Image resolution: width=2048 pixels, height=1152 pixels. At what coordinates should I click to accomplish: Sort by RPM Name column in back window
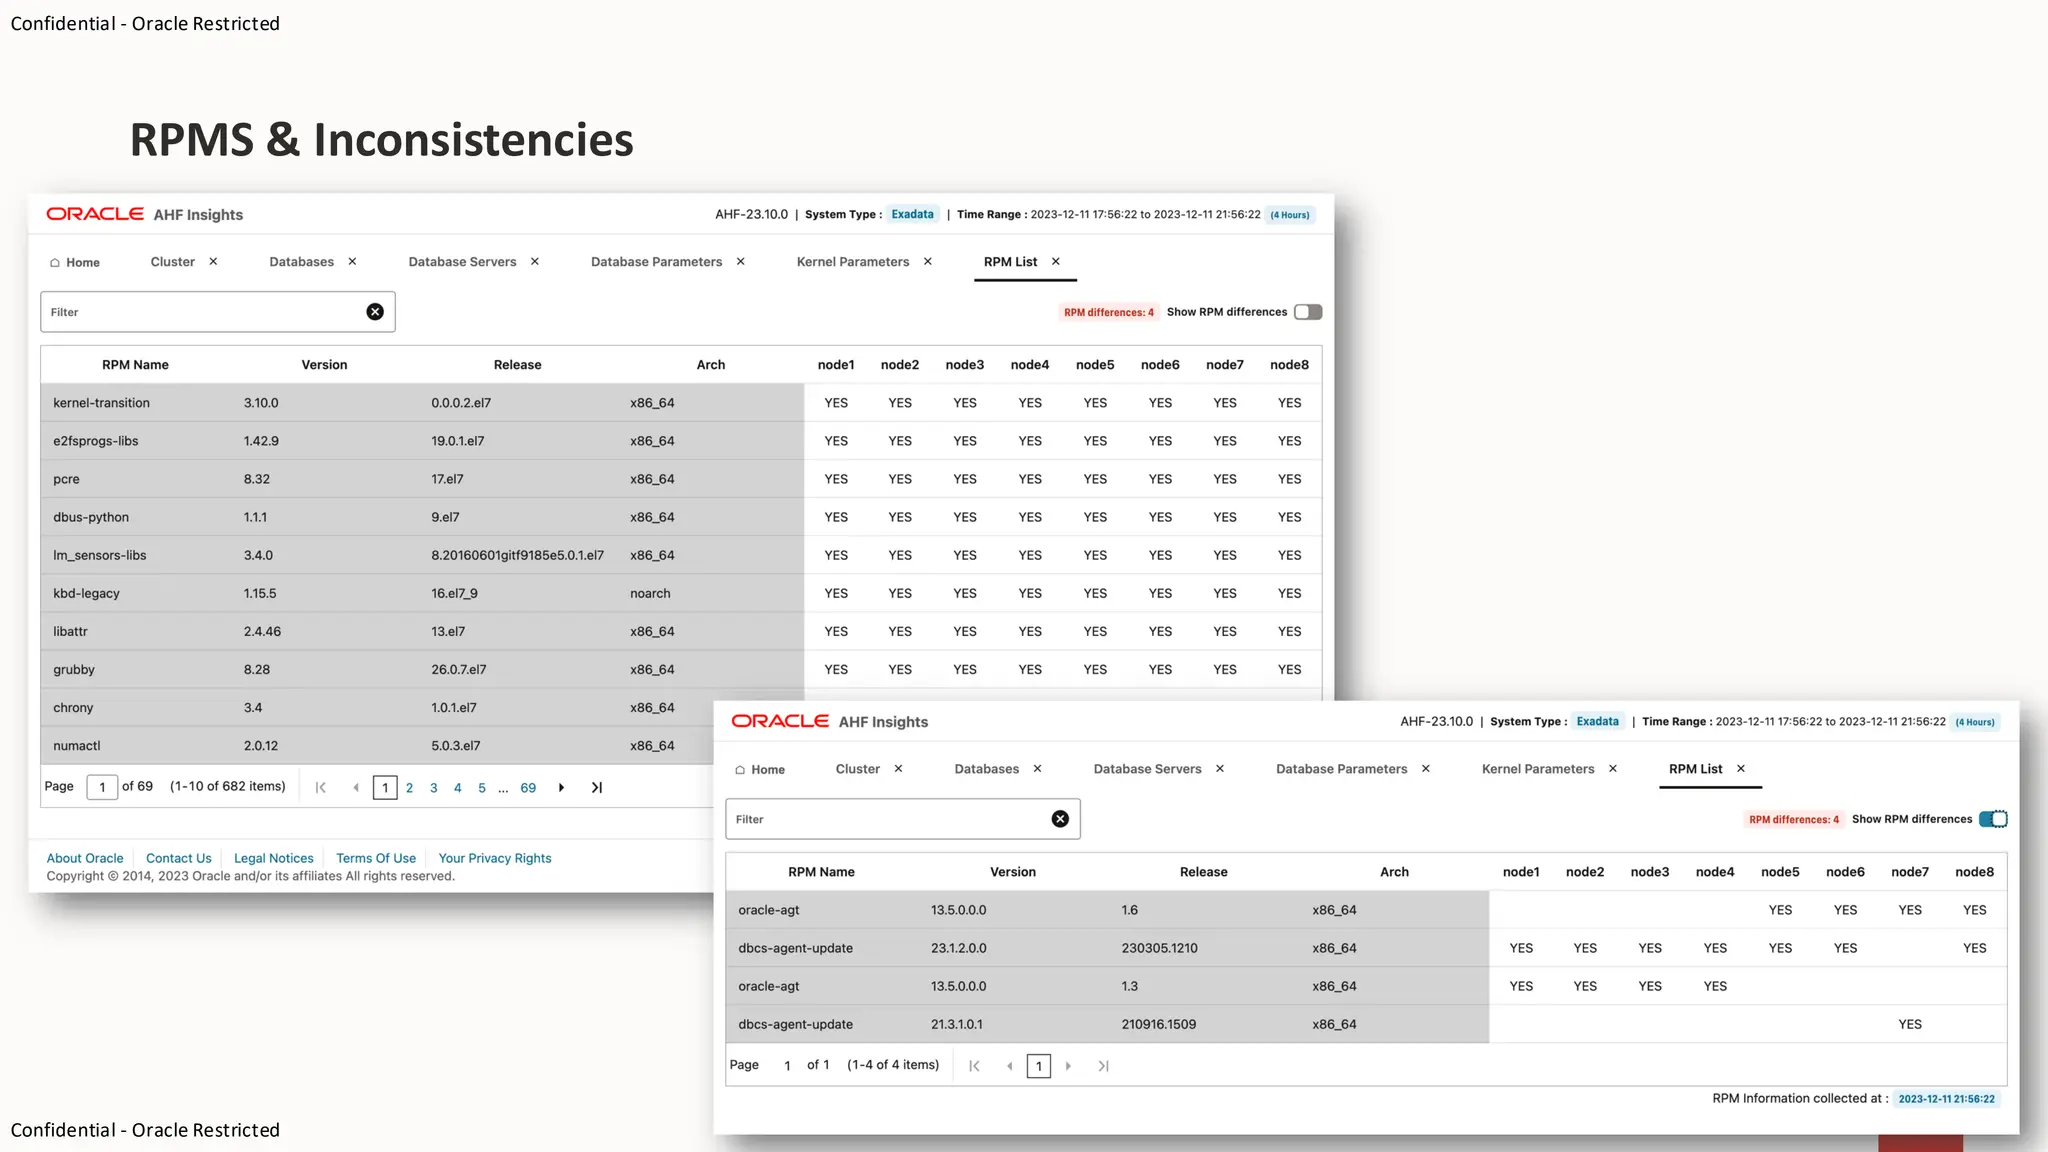click(x=135, y=365)
